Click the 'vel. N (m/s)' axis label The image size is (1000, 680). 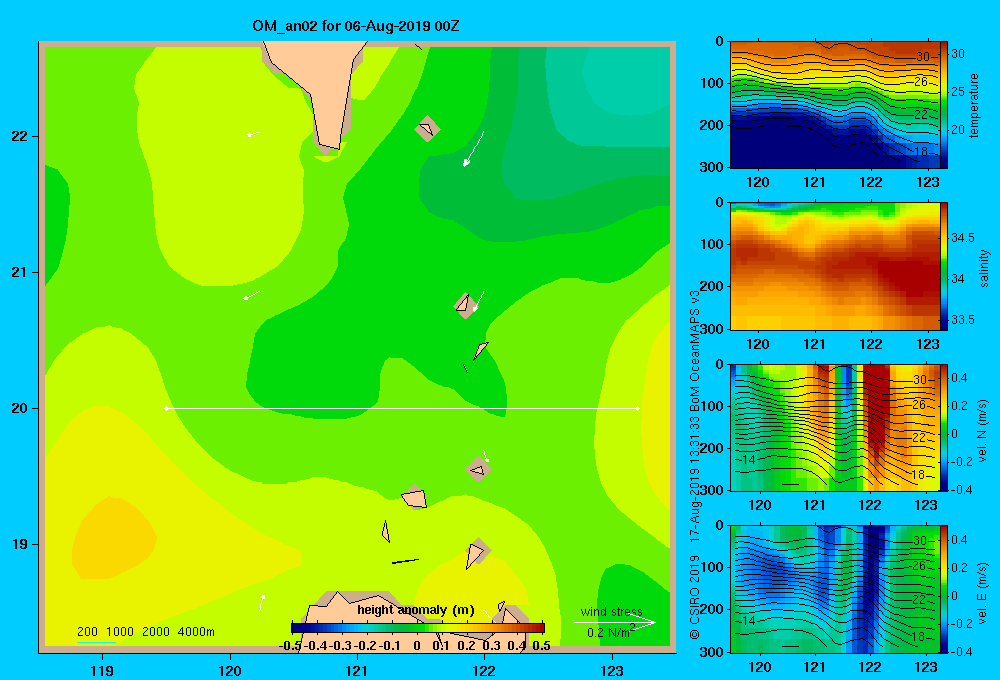983,431
